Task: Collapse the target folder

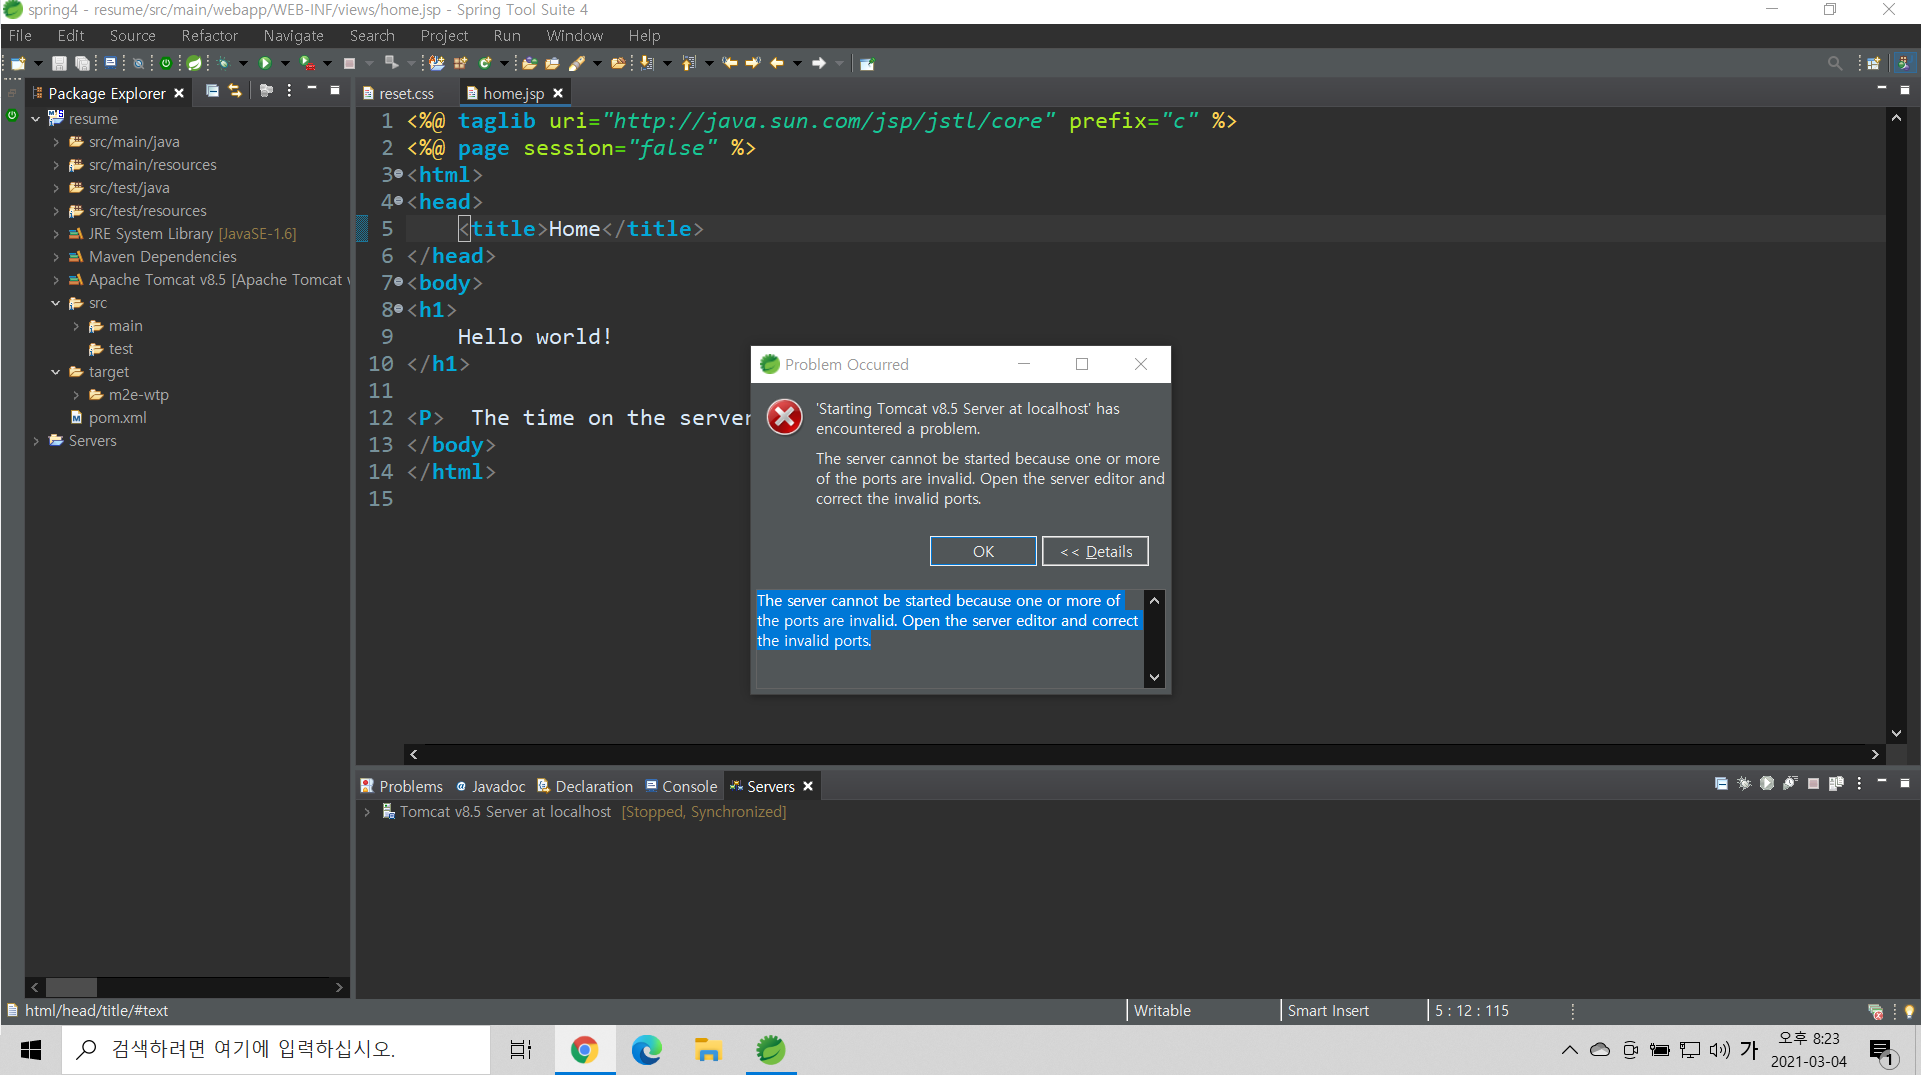Action: pyautogui.click(x=56, y=372)
